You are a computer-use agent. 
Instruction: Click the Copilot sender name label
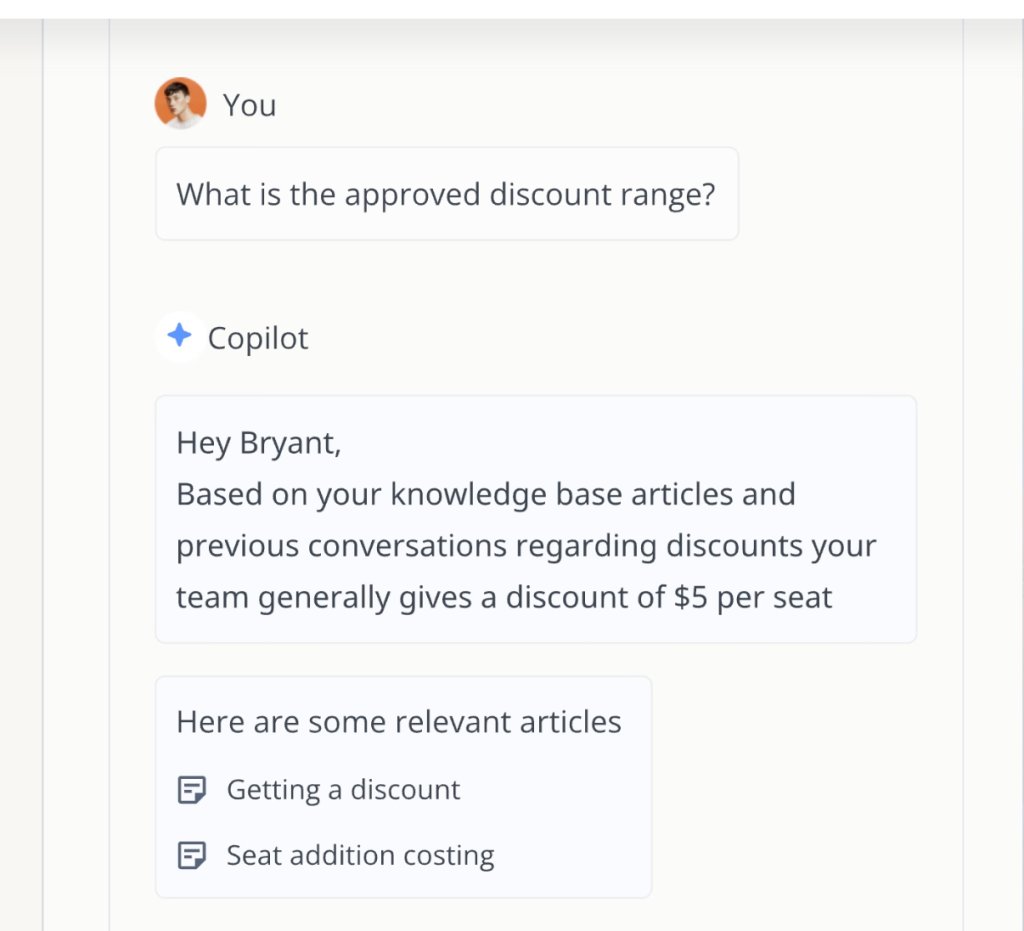(257, 338)
